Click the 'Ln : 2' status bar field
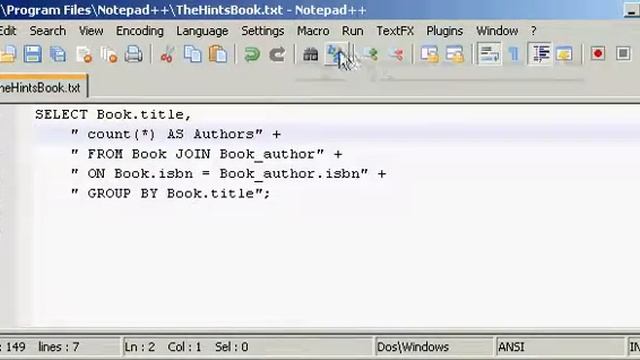This screenshot has height=360, width=640. (x=140, y=347)
